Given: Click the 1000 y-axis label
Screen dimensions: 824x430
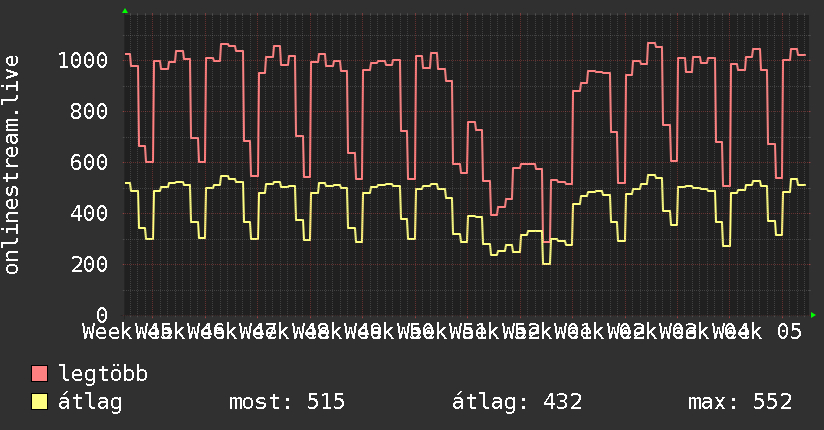Looking at the screenshot, I should [83, 60].
